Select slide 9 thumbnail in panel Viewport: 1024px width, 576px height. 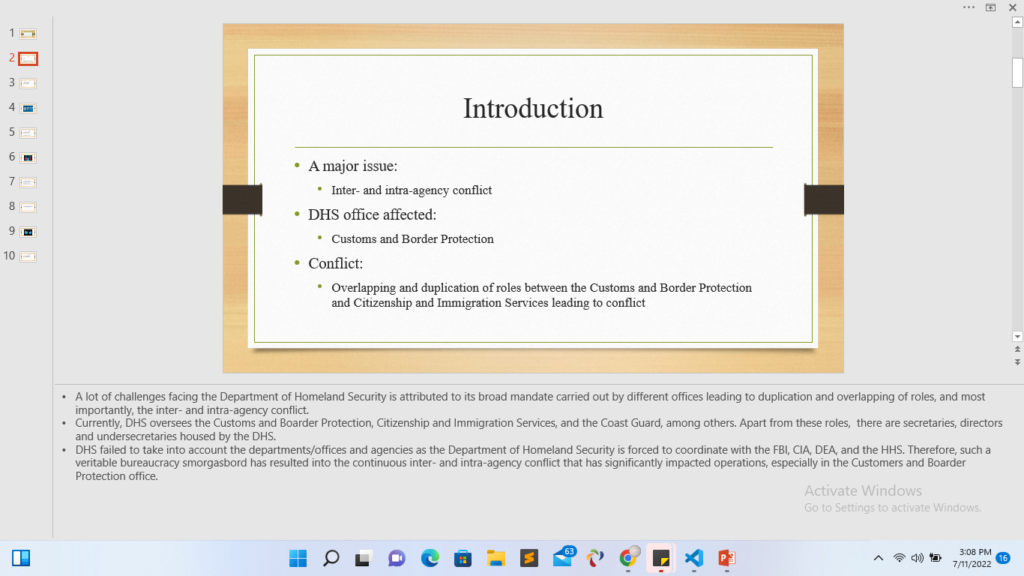point(28,231)
